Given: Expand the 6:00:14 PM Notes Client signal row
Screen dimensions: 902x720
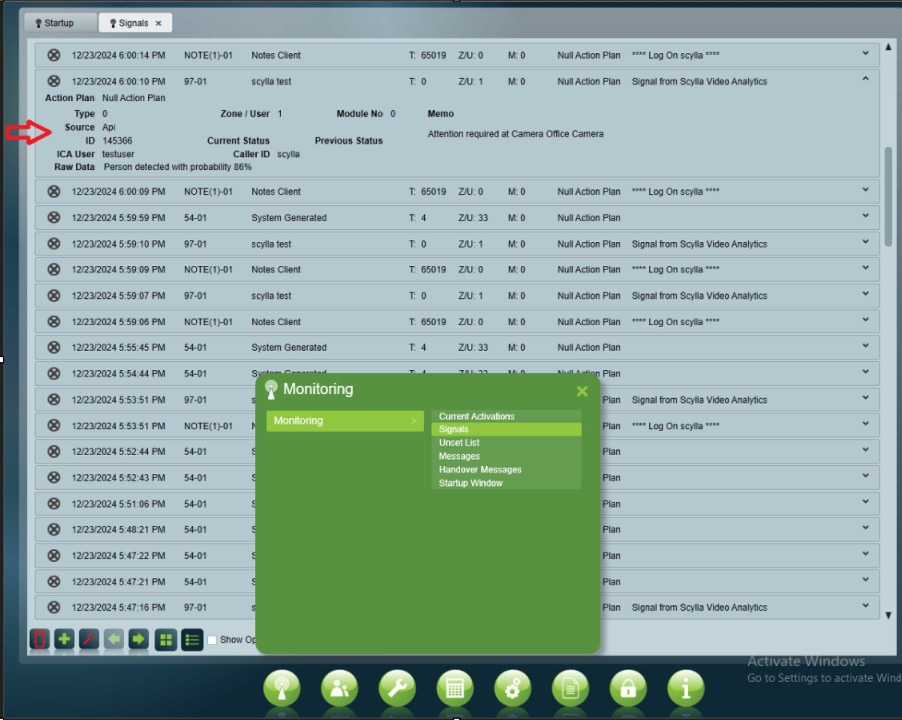Looking at the screenshot, I should 865,54.
